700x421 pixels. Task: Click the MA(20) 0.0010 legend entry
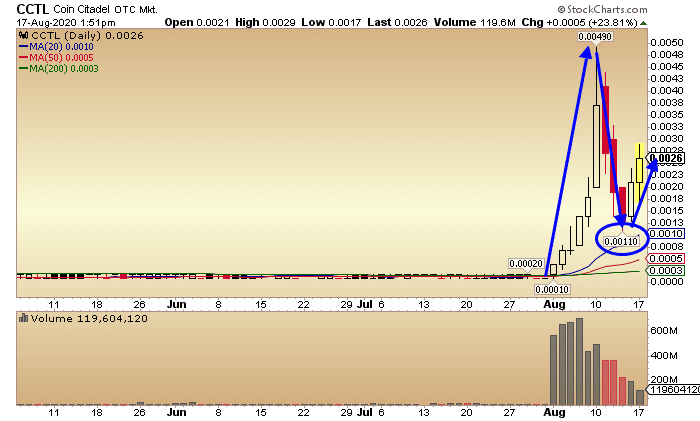[x=57, y=47]
